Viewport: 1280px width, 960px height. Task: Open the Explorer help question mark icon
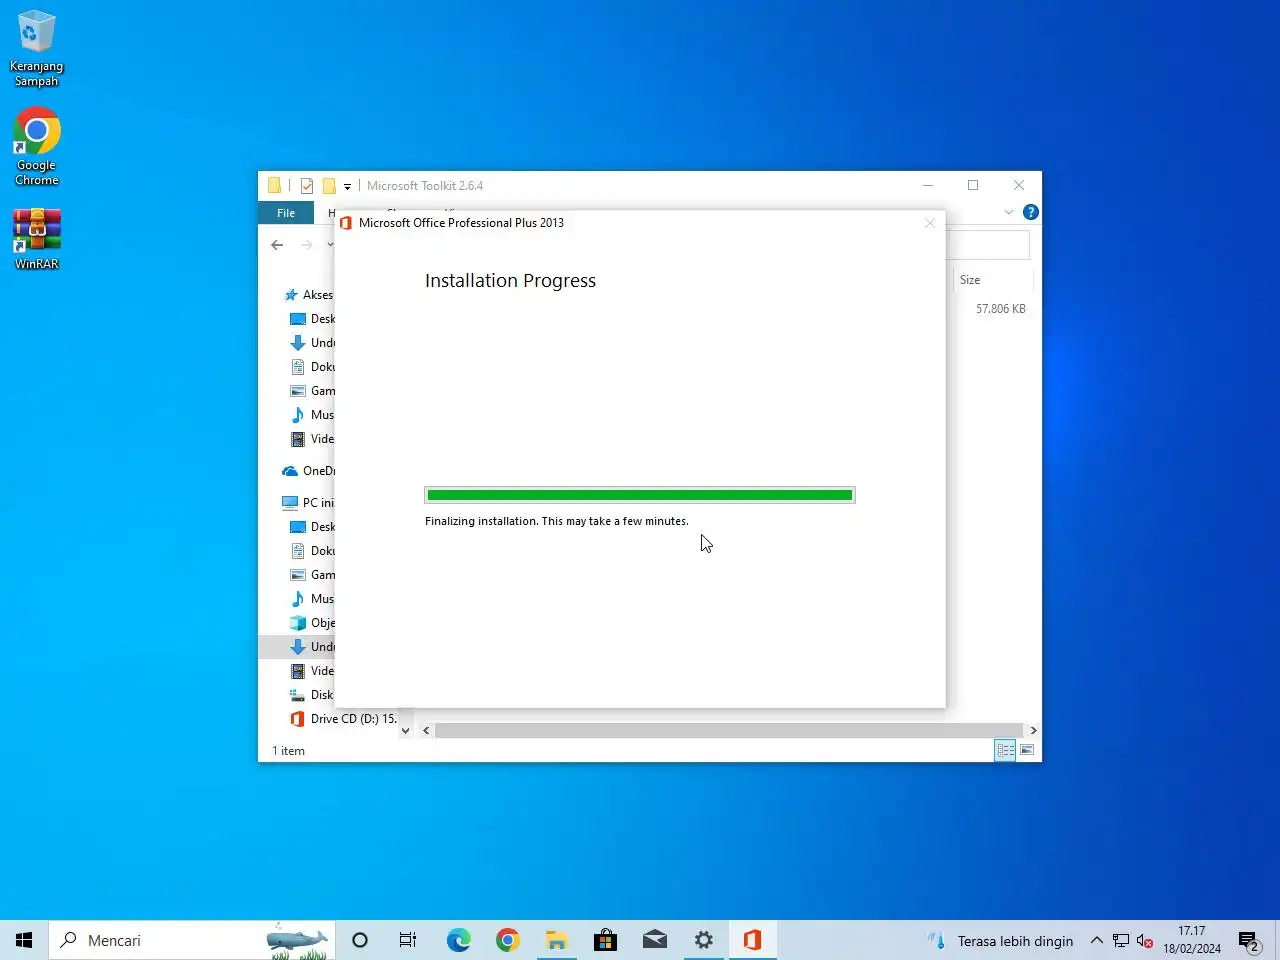1031,212
